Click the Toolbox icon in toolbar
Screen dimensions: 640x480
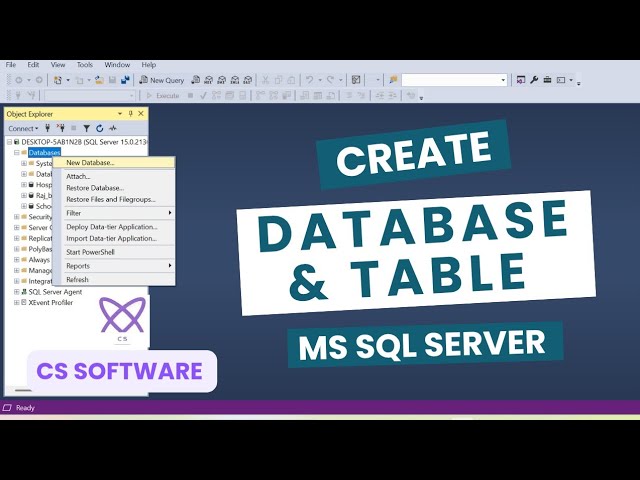(547, 80)
